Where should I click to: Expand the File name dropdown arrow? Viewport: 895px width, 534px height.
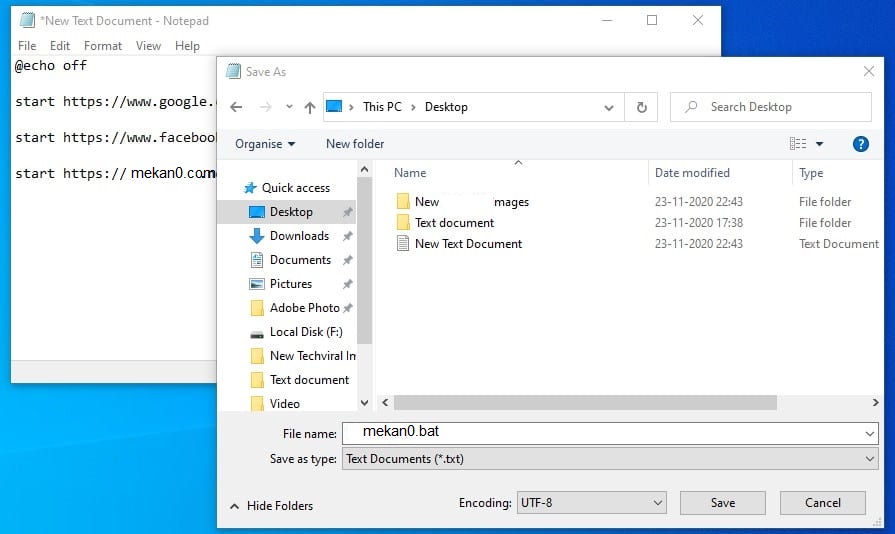point(869,434)
